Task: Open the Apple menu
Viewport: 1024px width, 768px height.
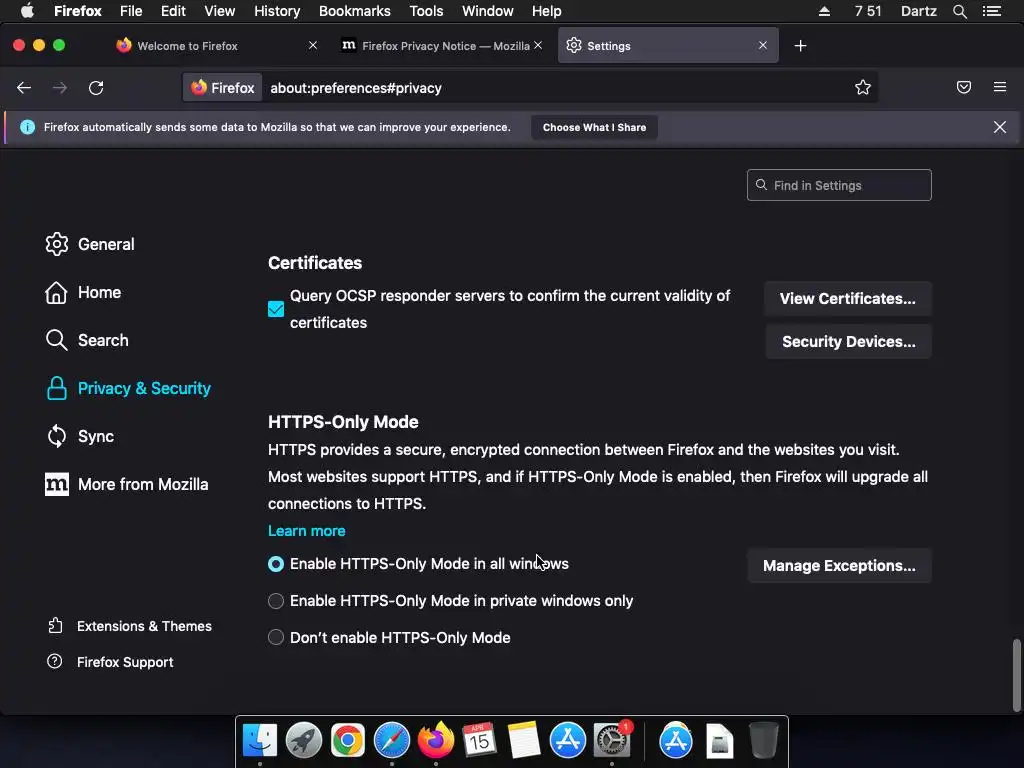Action: [x=27, y=11]
